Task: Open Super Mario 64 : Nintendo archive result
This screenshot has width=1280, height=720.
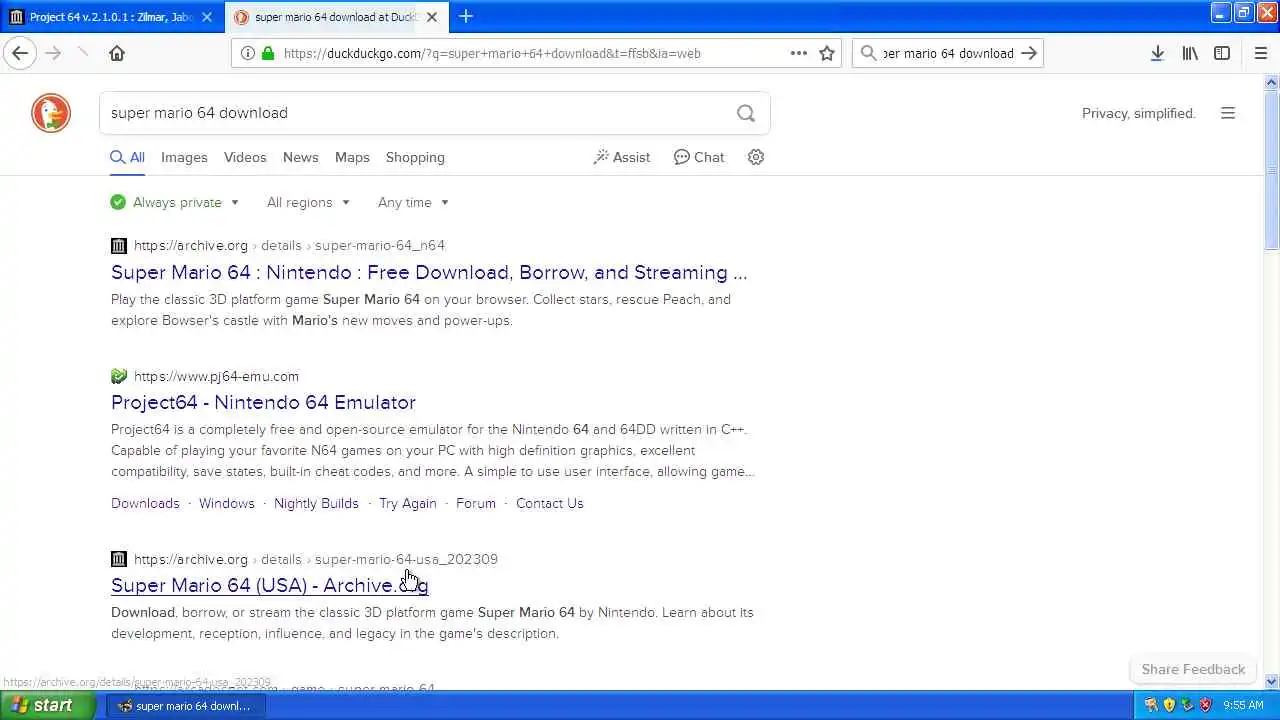Action: pyautogui.click(x=429, y=272)
